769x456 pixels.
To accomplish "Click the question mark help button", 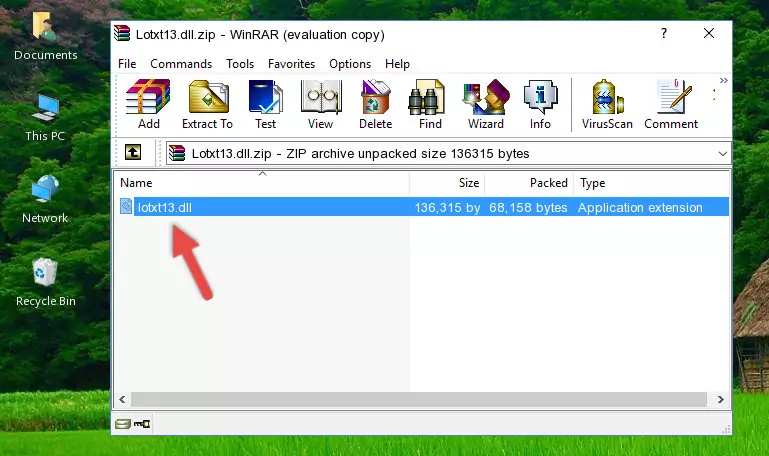I will click(x=664, y=33).
